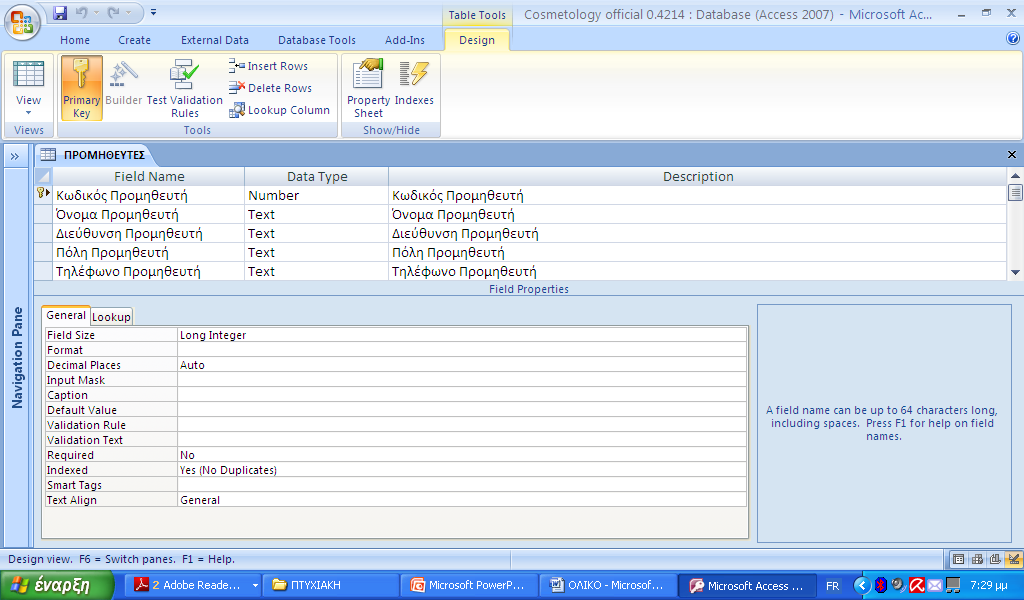Switch to External Data tab
Image resolution: width=1024 pixels, height=600 pixels.
point(215,40)
